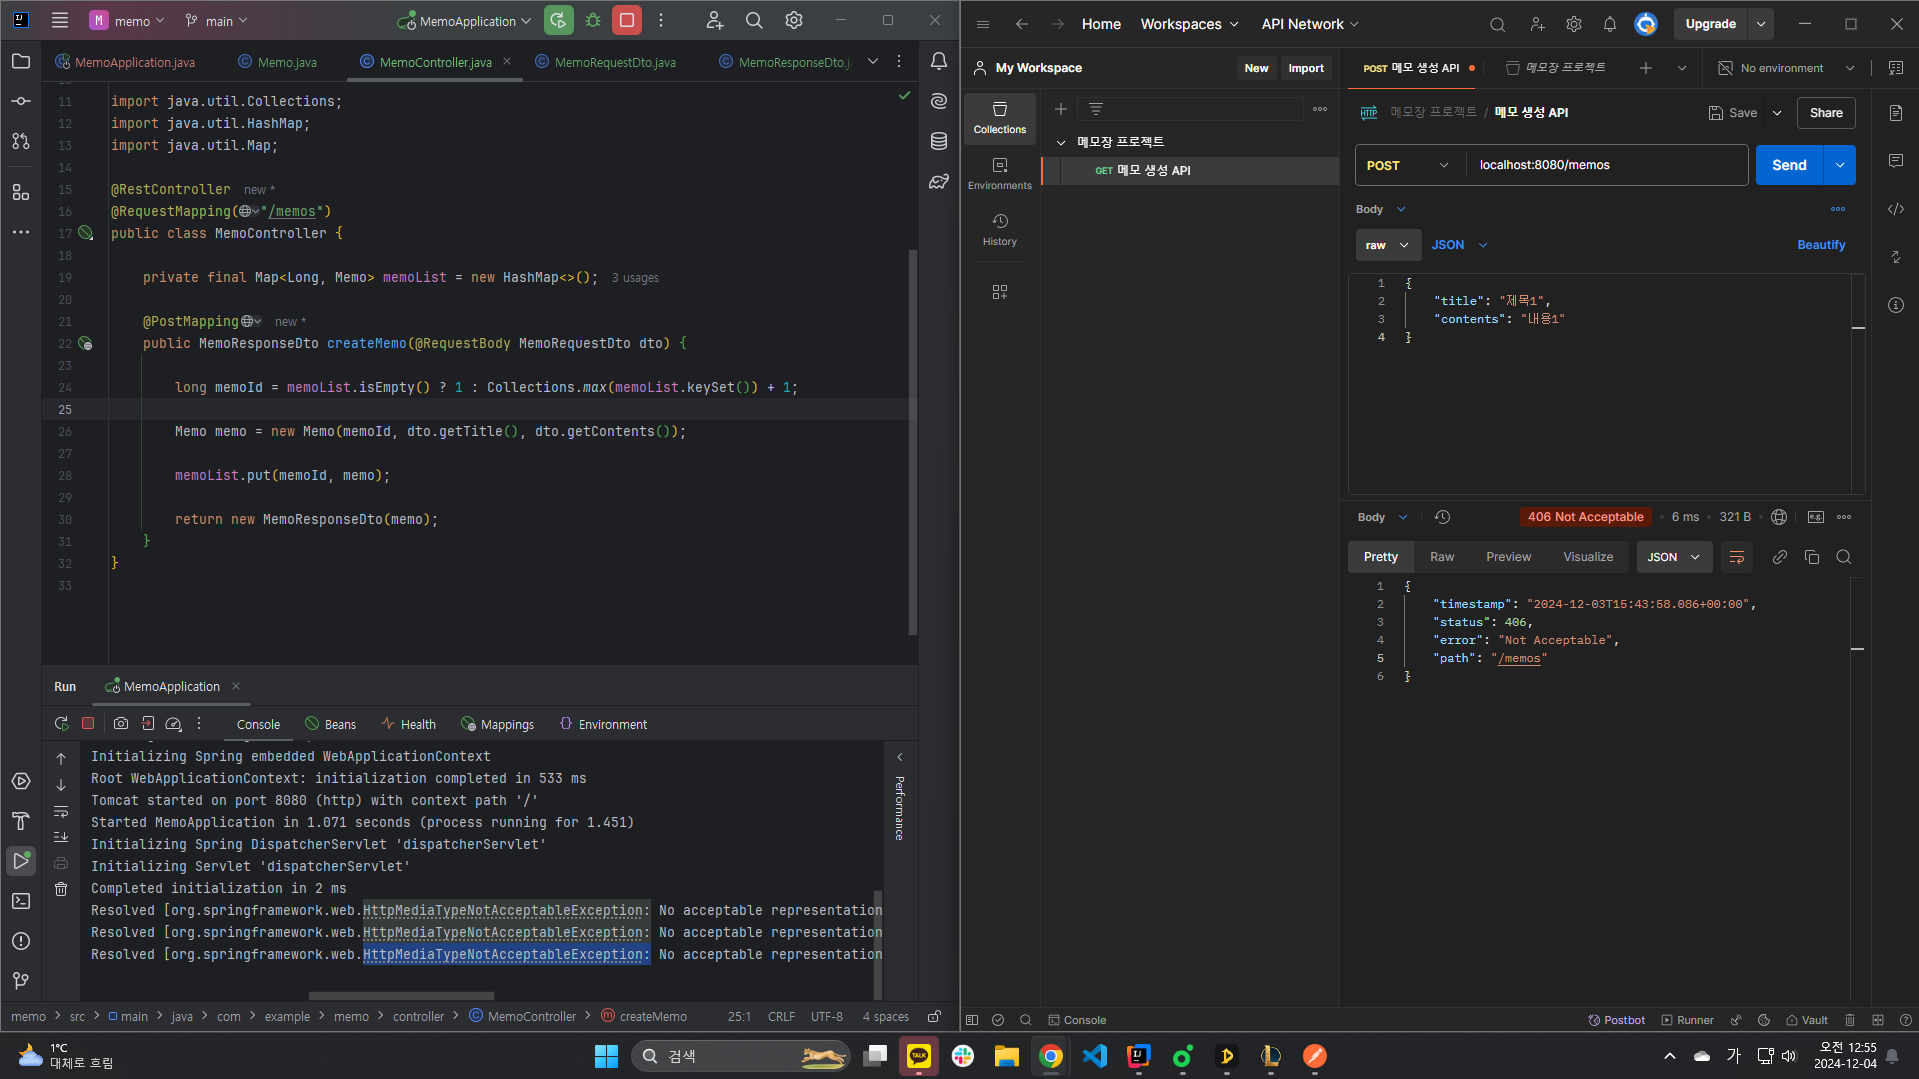The width and height of the screenshot is (1919, 1079).
Task: Open Postman notifications bell icon
Action: [1610, 24]
